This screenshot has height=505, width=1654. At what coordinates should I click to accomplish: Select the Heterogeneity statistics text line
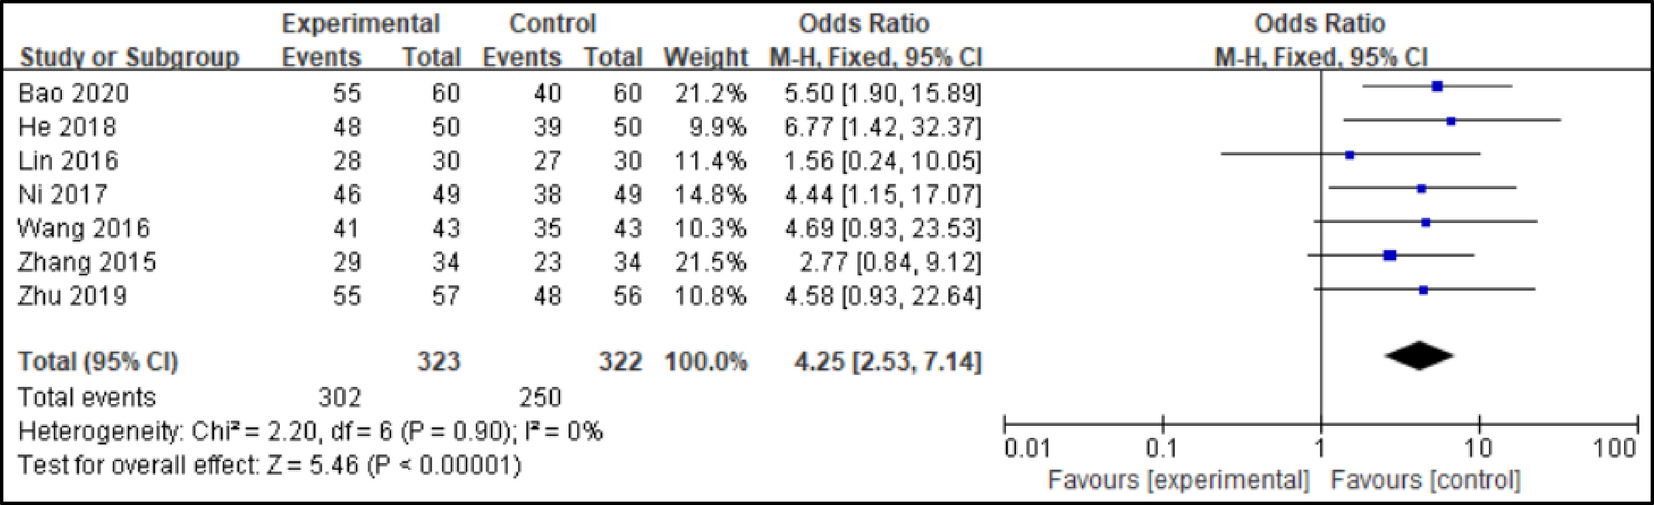pos(310,432)
